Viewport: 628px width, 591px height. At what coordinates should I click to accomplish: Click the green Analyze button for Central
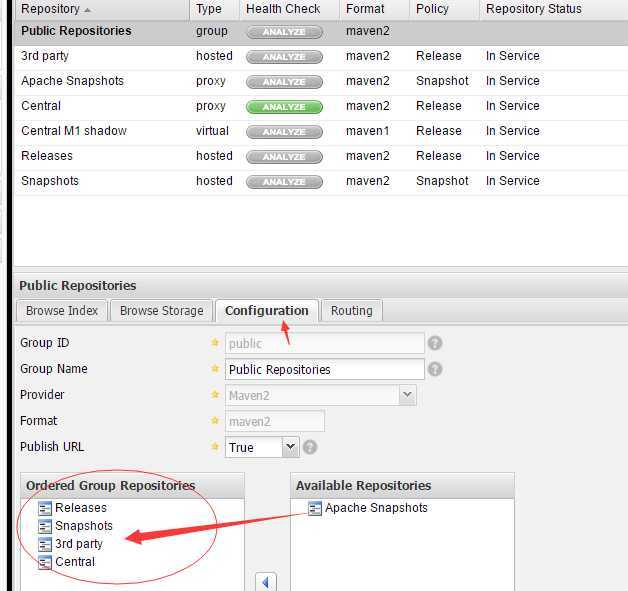(284, 107)
